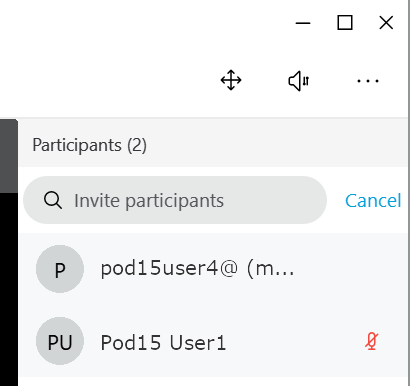Select the P avatar for pod15user4
This screenshot has height=386, width=410.
coord(60,269)
